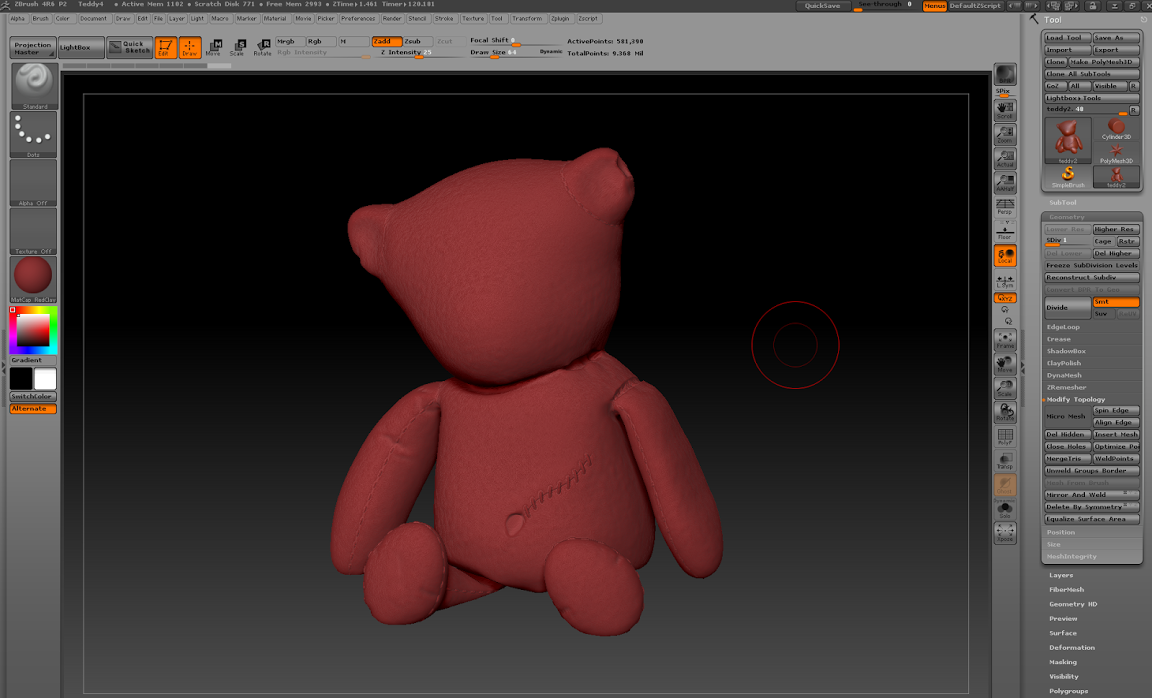
Task: Activate the Edit mode icon
Action: click(165, 47)
